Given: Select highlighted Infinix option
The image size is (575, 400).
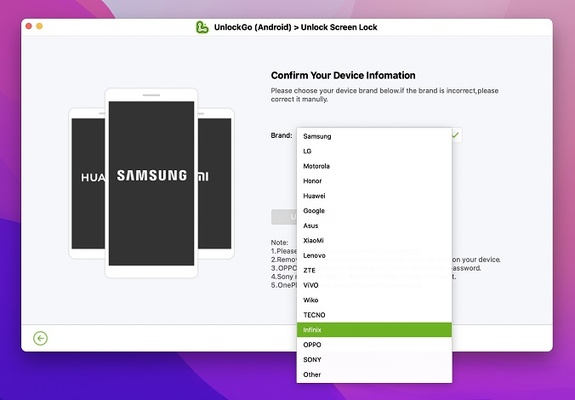Looking at the screenshot, I should (374, 330).
